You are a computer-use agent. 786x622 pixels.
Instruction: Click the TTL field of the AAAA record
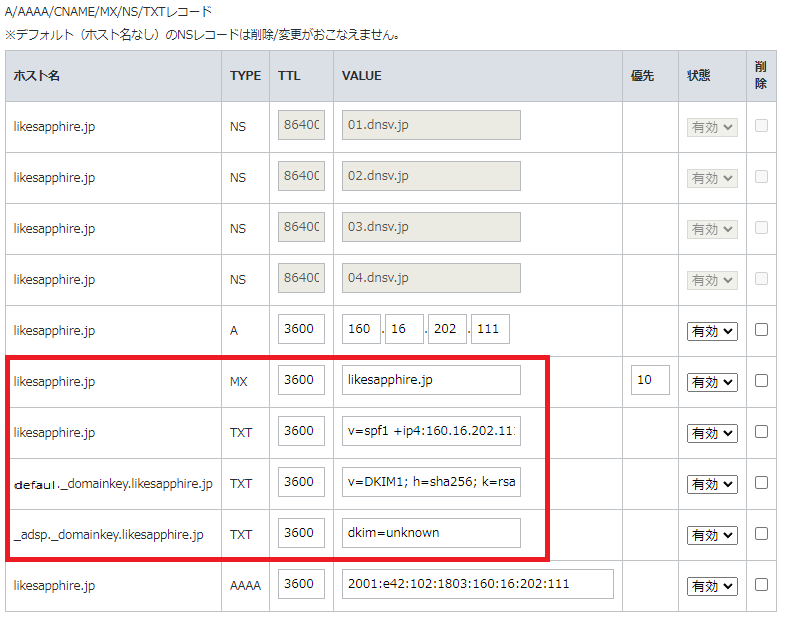coord(301,584)
